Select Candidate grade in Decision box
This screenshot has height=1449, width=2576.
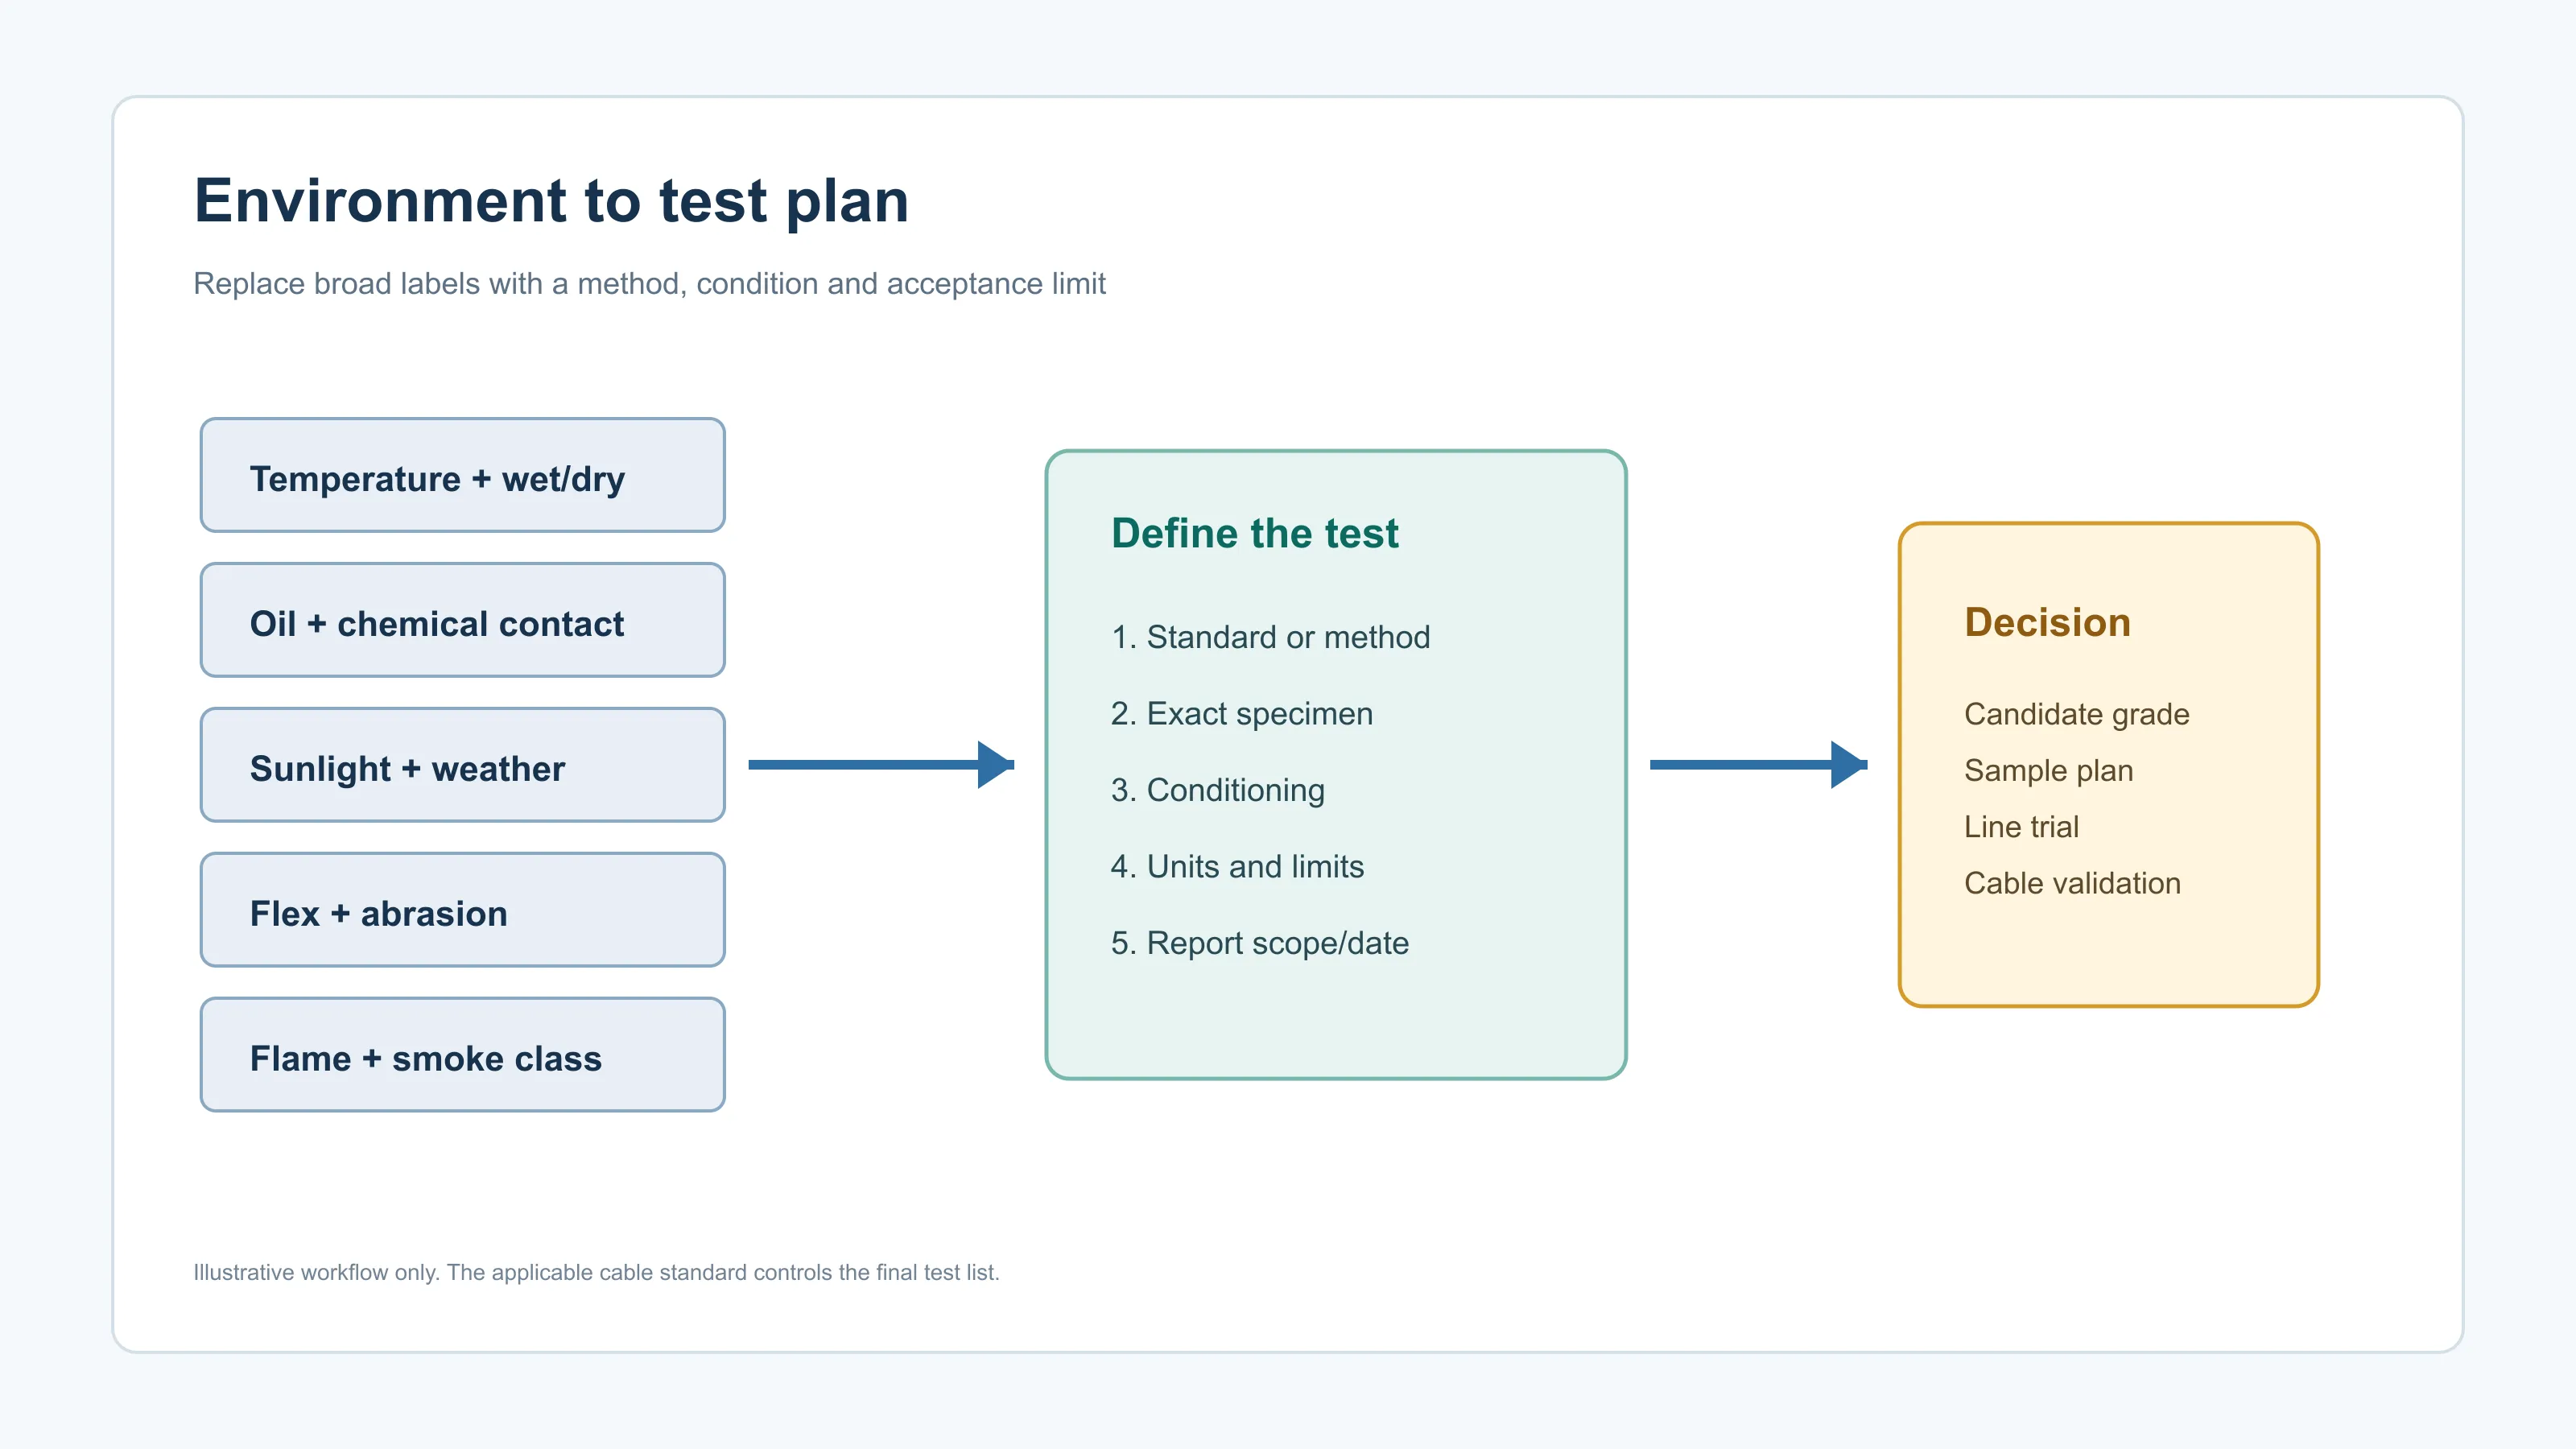click(2076, 714)
